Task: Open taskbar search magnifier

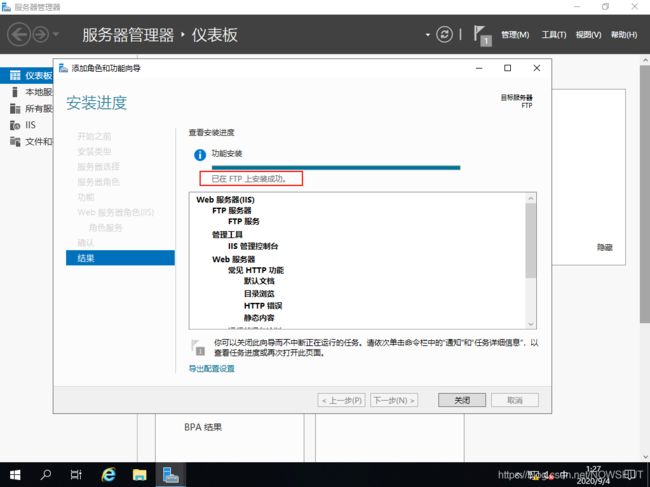Action: [x=46, y=475]
